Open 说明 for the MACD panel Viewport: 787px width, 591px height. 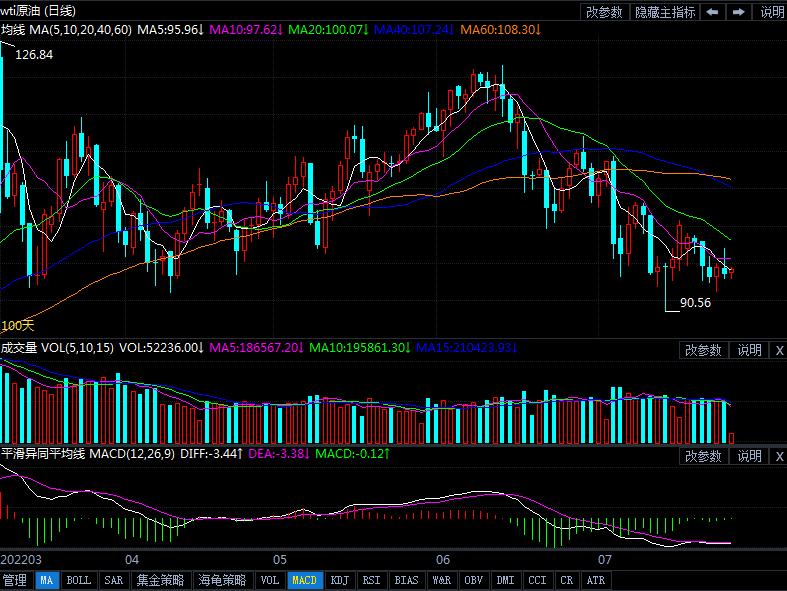pyautogui.click(x=750, y=456)
